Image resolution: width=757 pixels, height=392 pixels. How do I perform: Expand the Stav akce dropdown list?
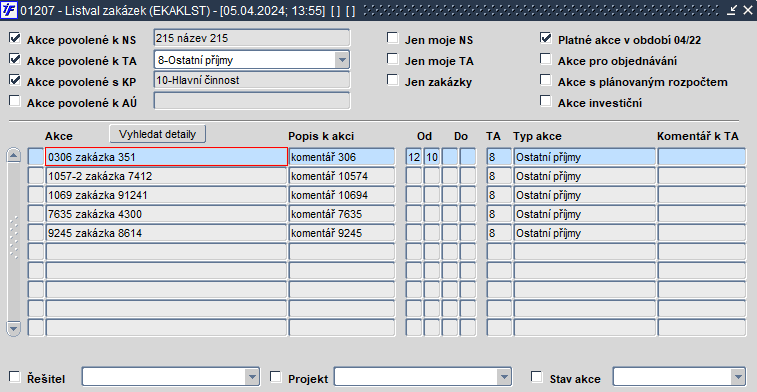click(738, 377)
